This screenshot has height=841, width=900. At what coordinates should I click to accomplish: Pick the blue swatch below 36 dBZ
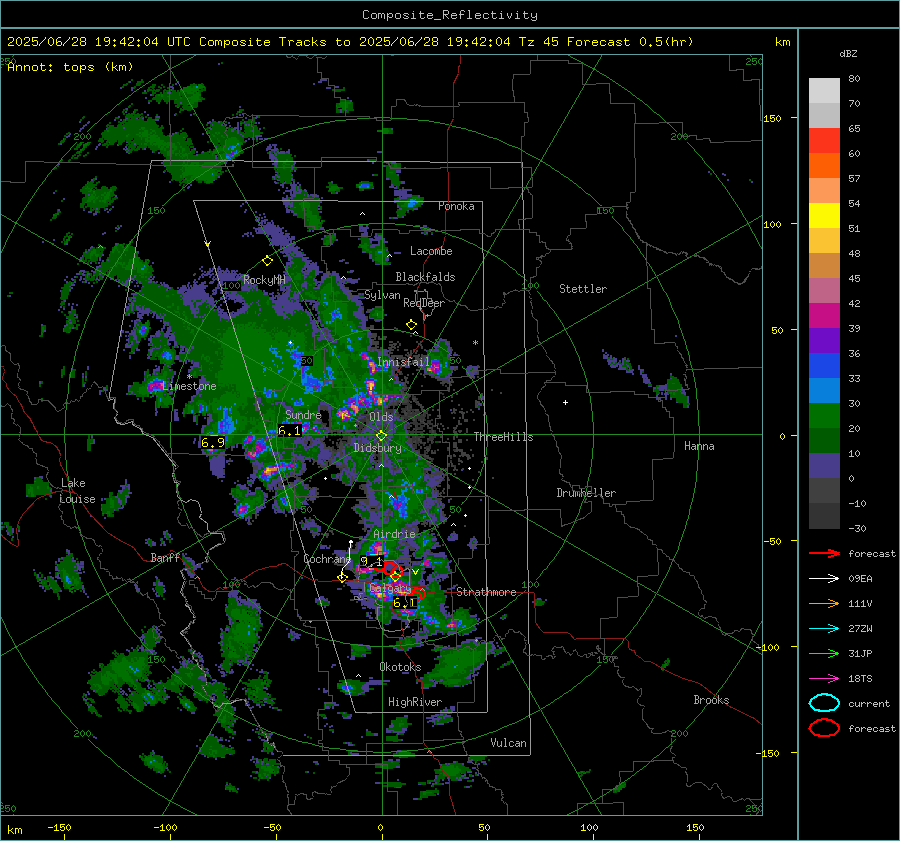click(824, 366)
